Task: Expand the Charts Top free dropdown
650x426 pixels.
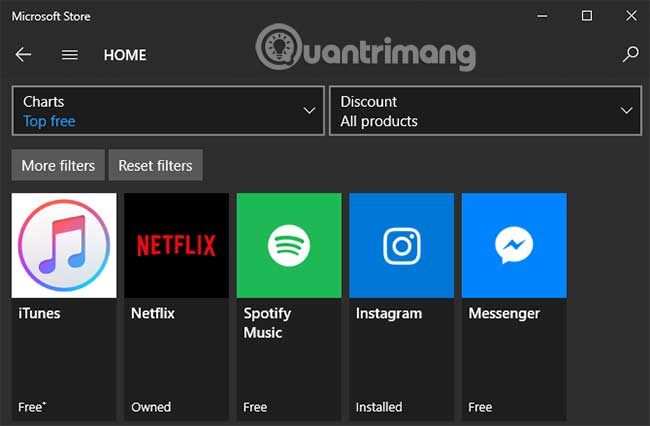Action: pyautogui.click(x=168, y=111)
